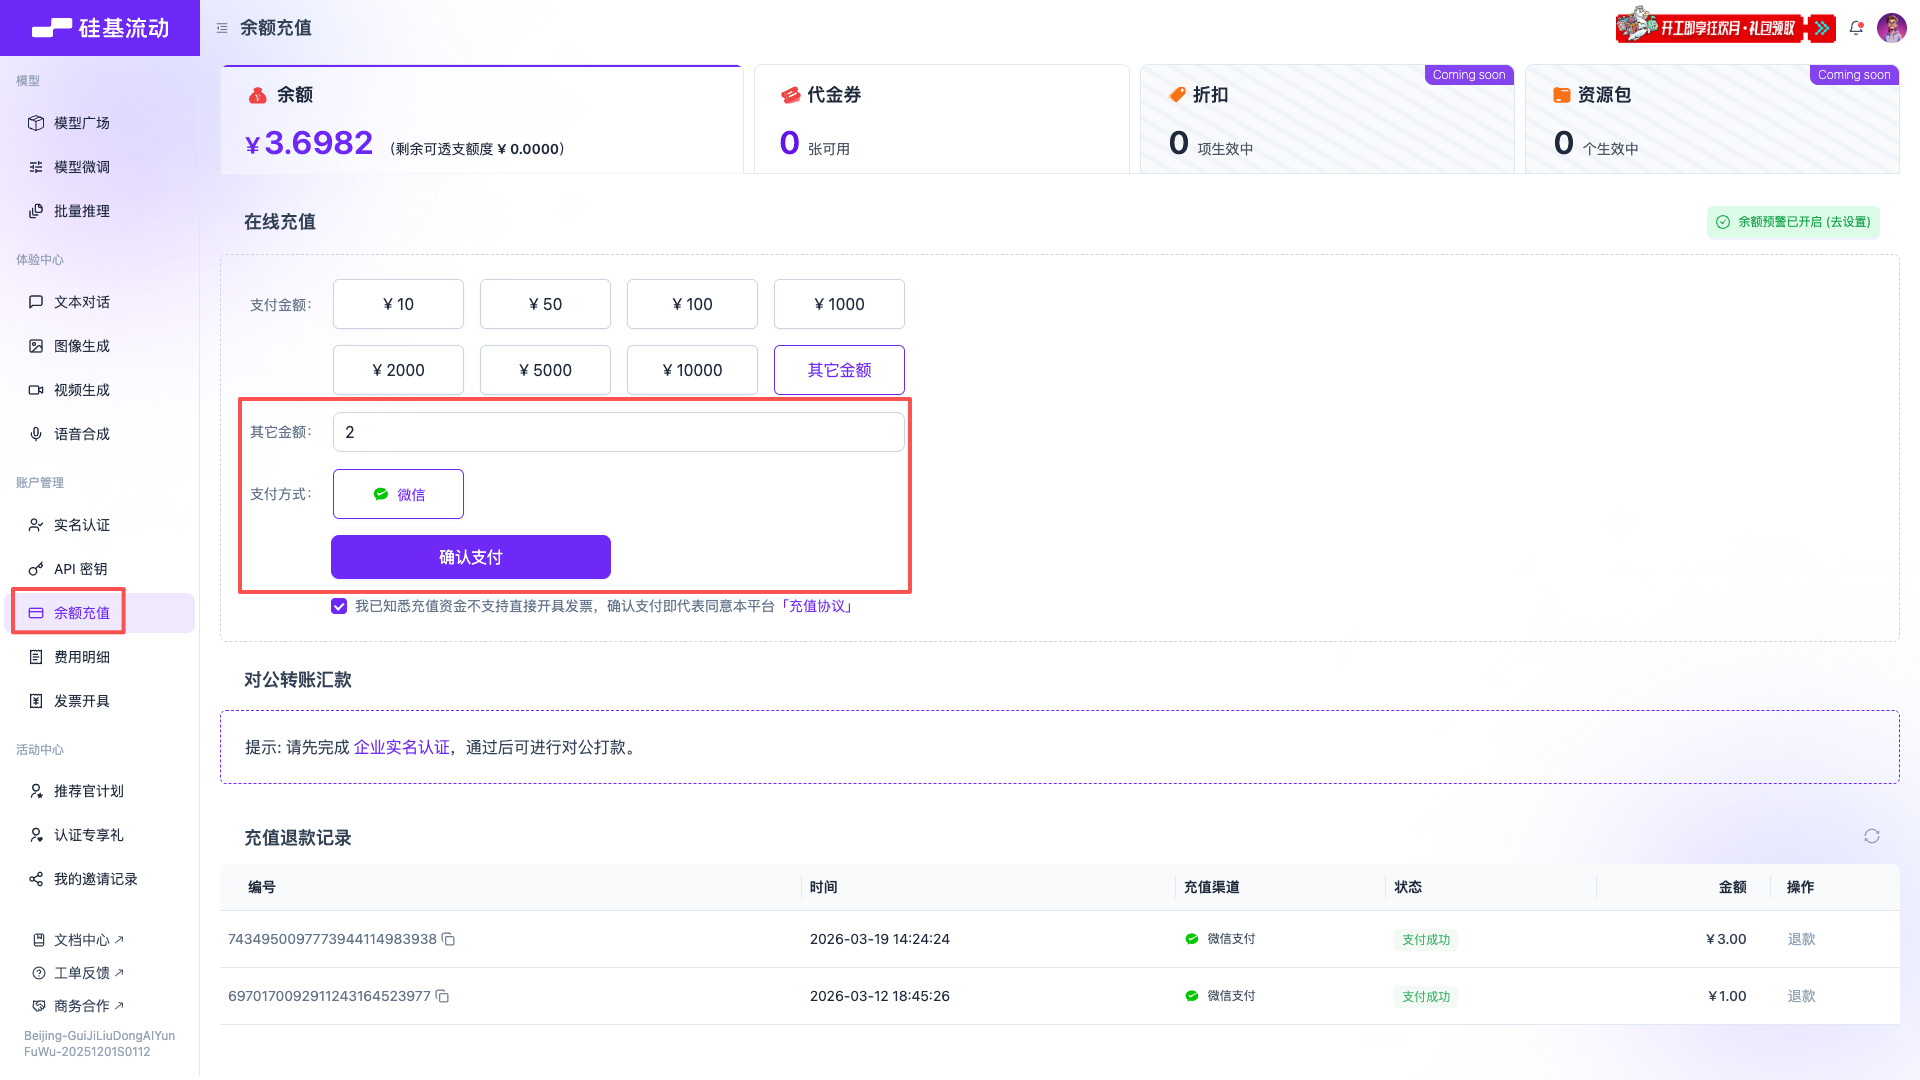Copy order number ending in 983938

coord(449,939)
